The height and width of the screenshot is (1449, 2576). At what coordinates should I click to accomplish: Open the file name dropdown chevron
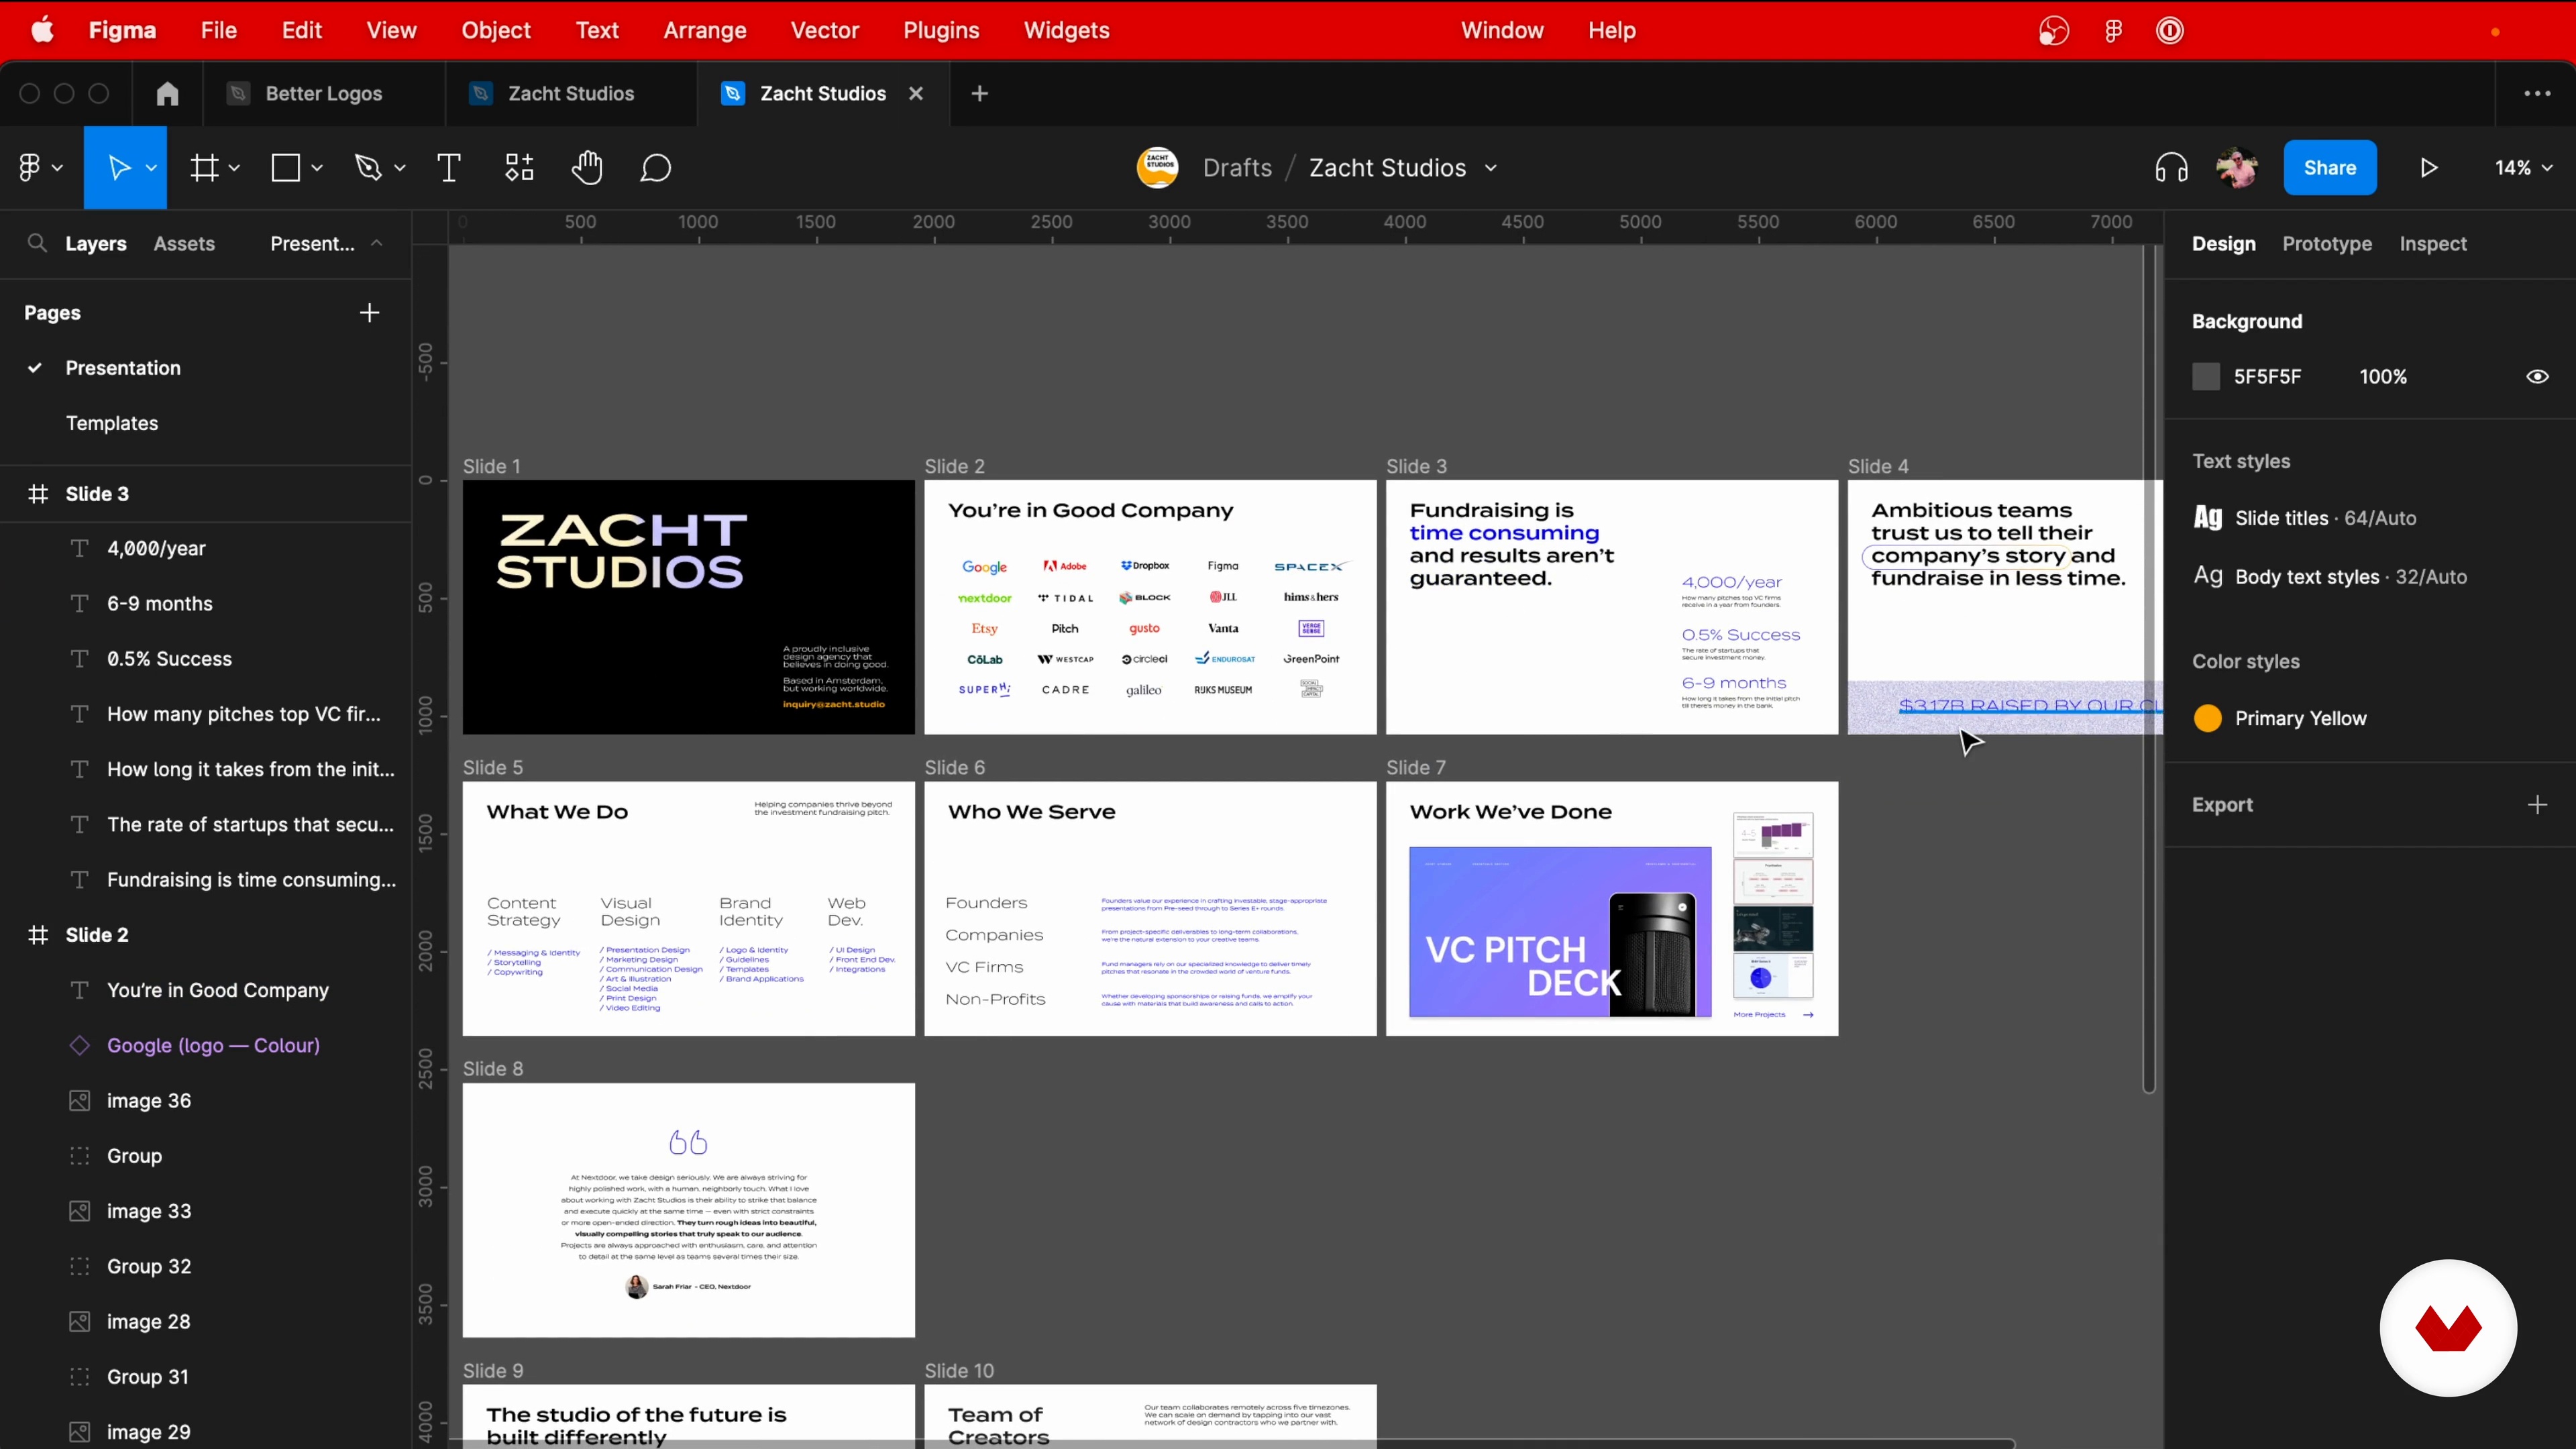pyautogui.click(x=1491, y=168)
